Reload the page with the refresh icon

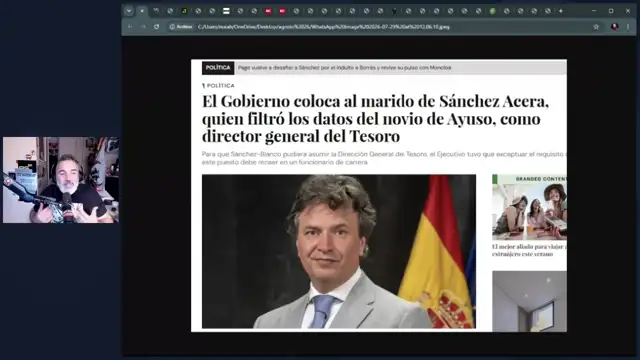(157, 27)
